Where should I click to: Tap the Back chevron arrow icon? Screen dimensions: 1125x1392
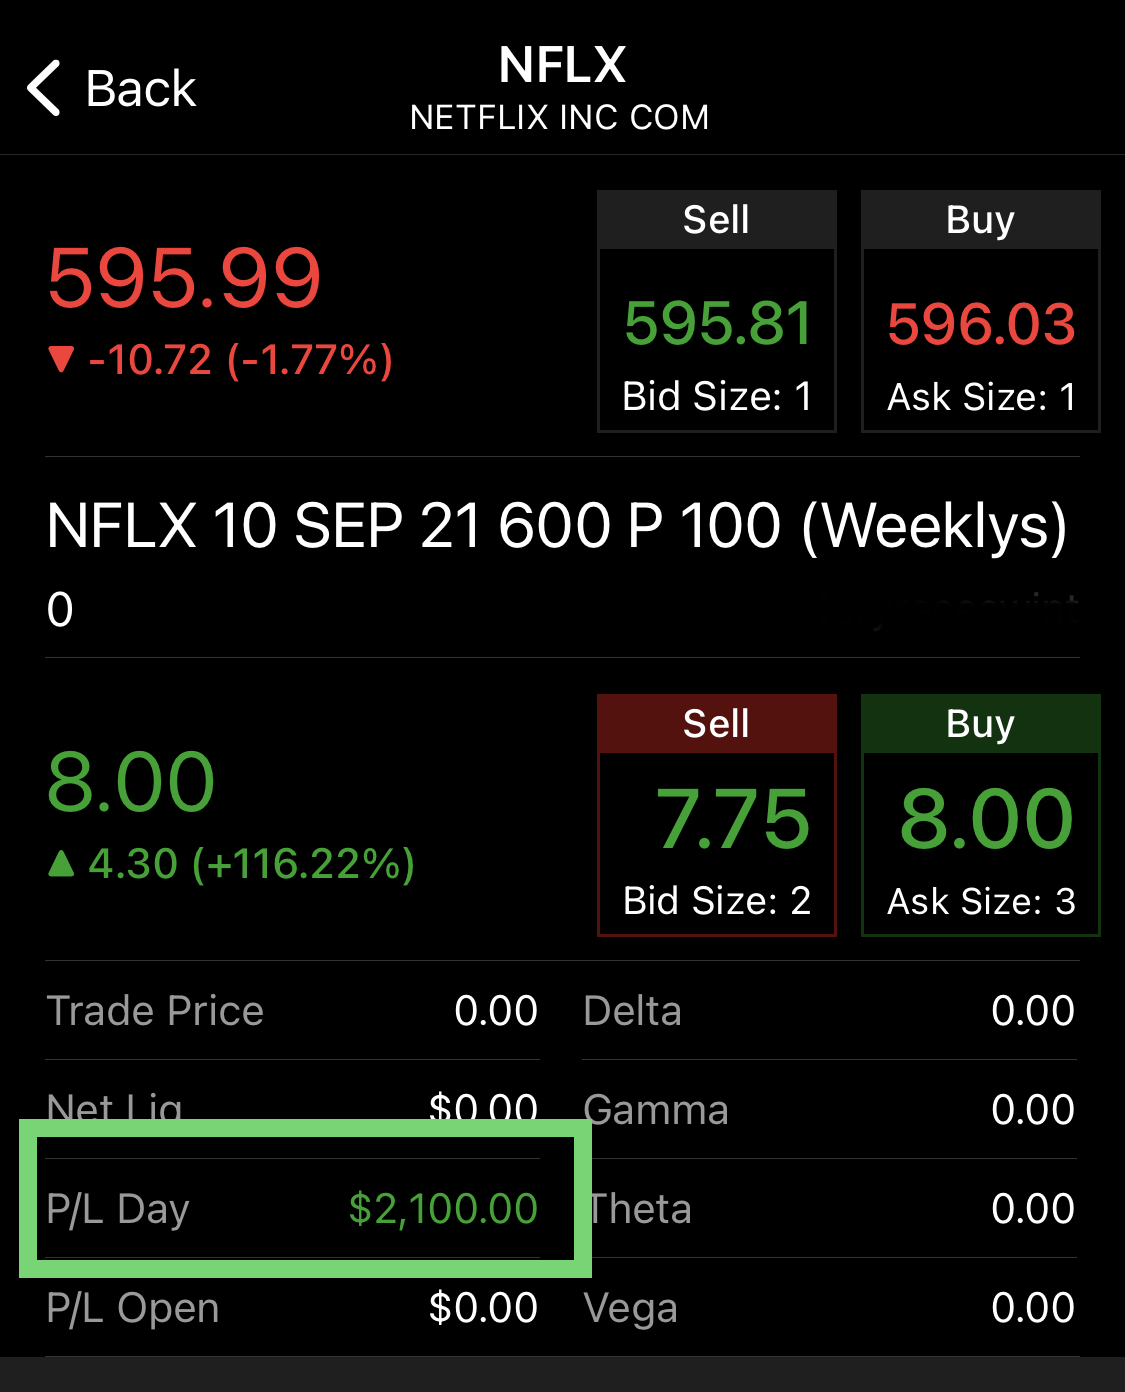coord(44,88)
